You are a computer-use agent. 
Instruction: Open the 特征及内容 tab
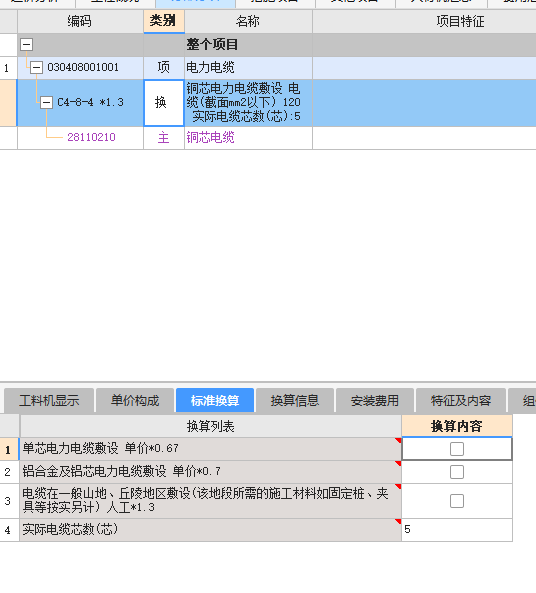[x=461, y=401]
